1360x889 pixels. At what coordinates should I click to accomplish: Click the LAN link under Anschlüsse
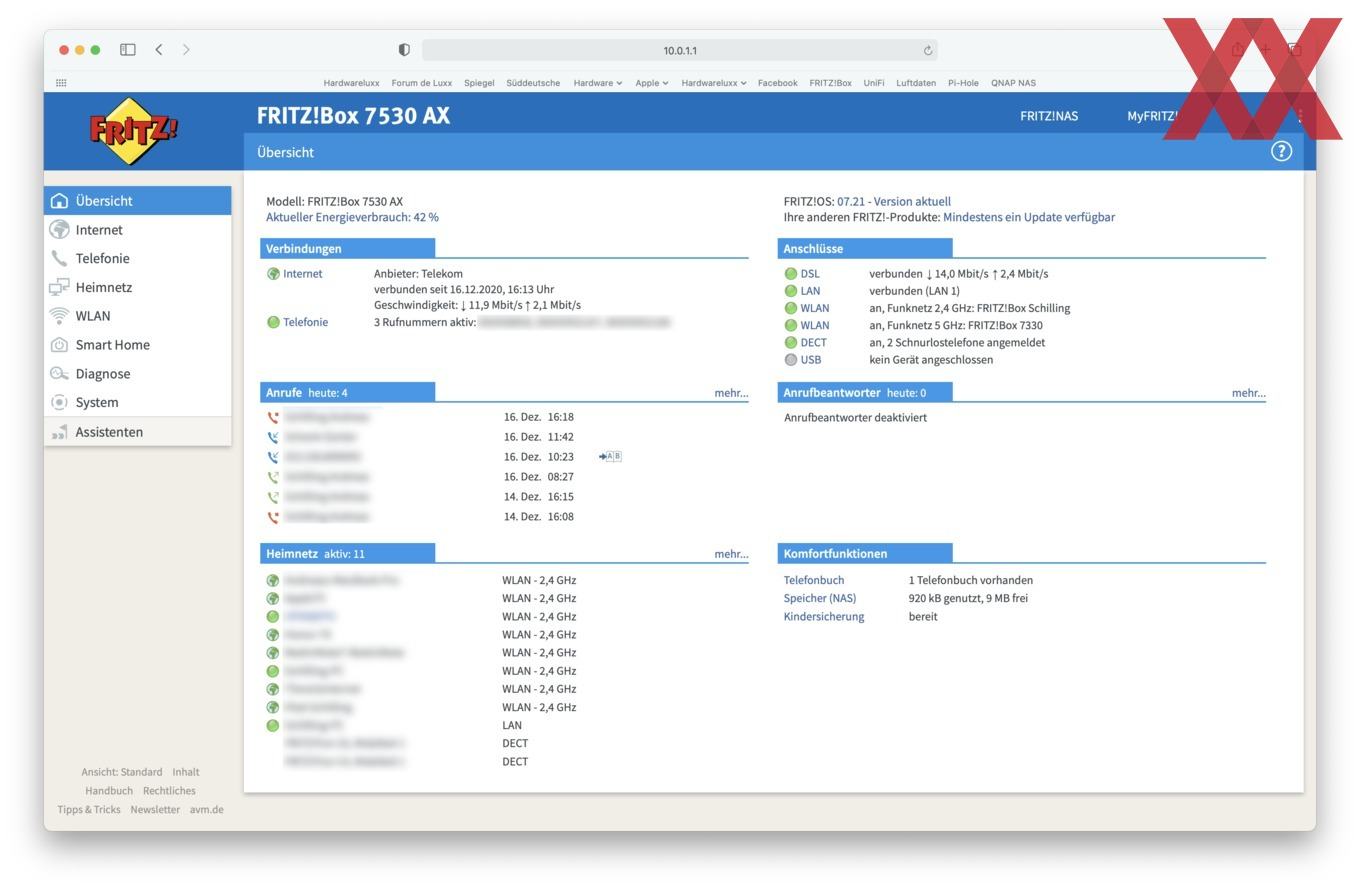pos(810,291)
